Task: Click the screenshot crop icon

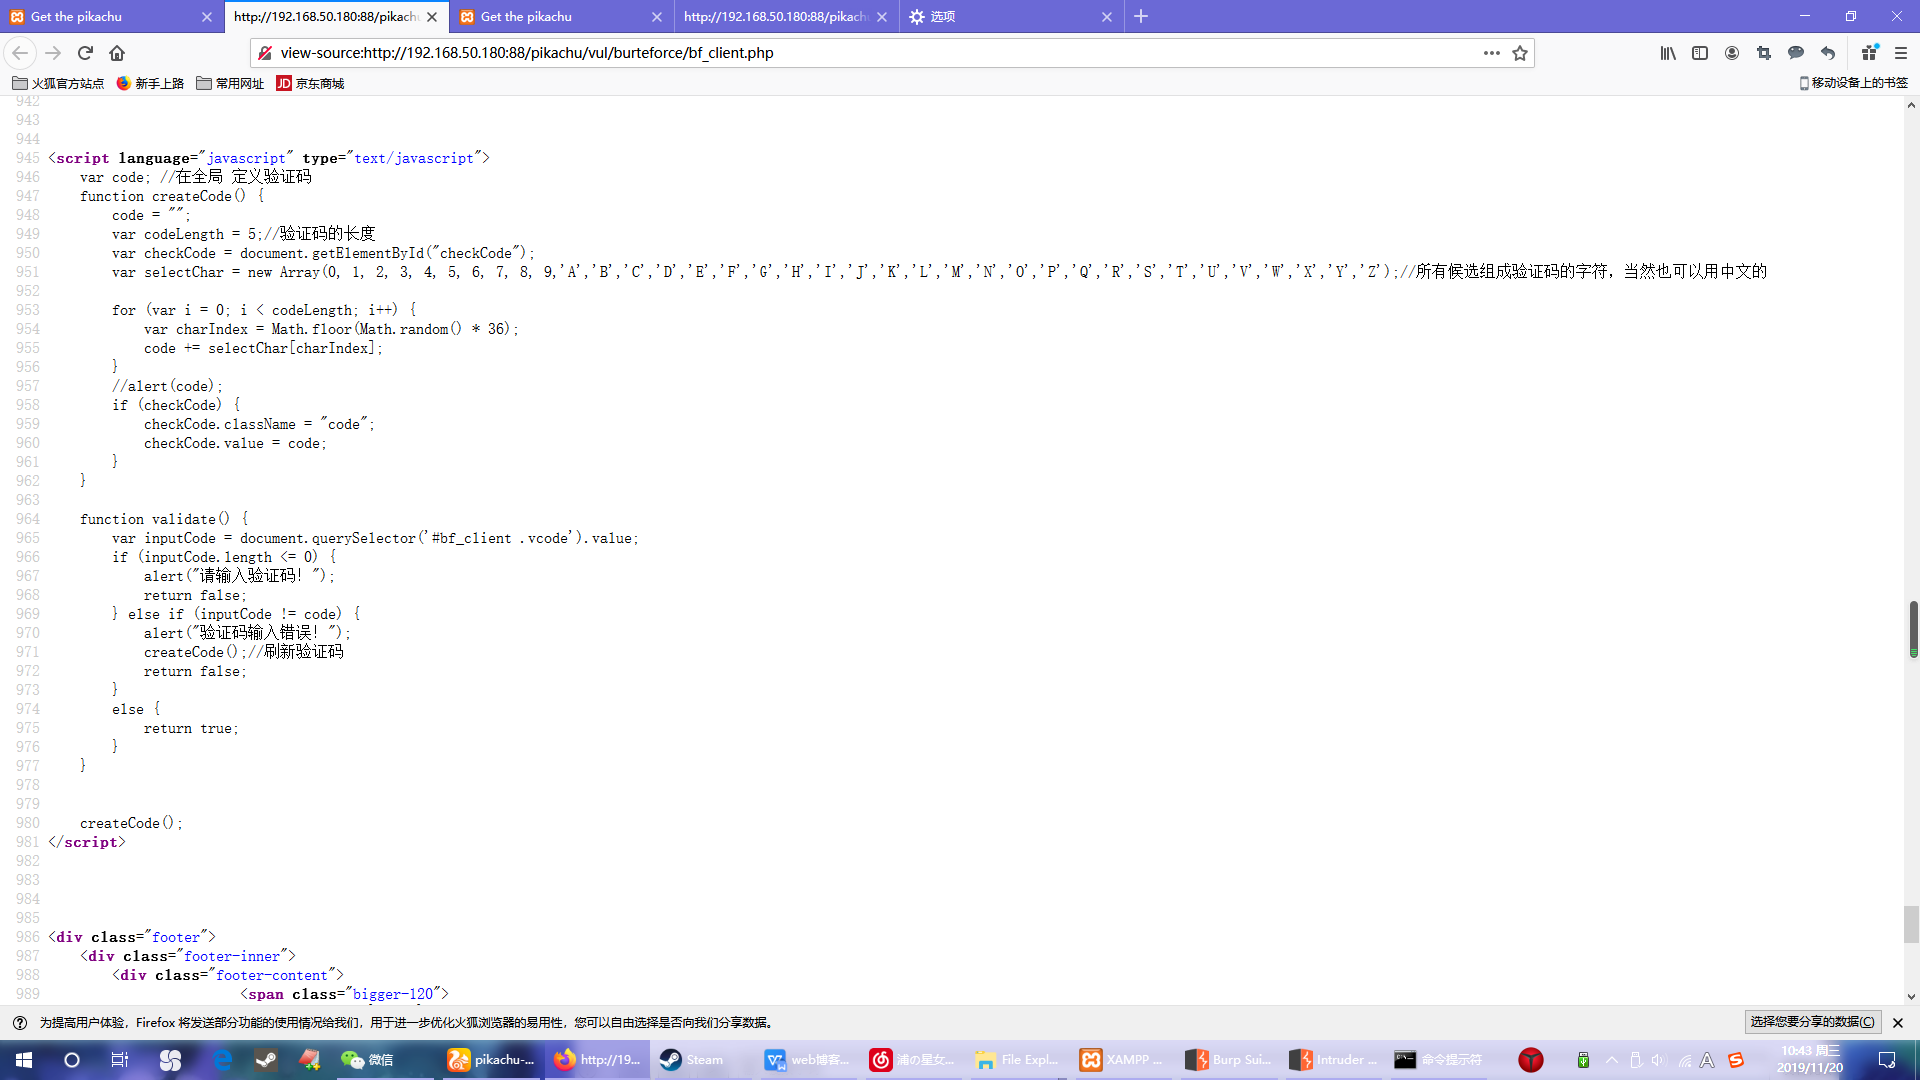Action: (x=1764, y=53)
